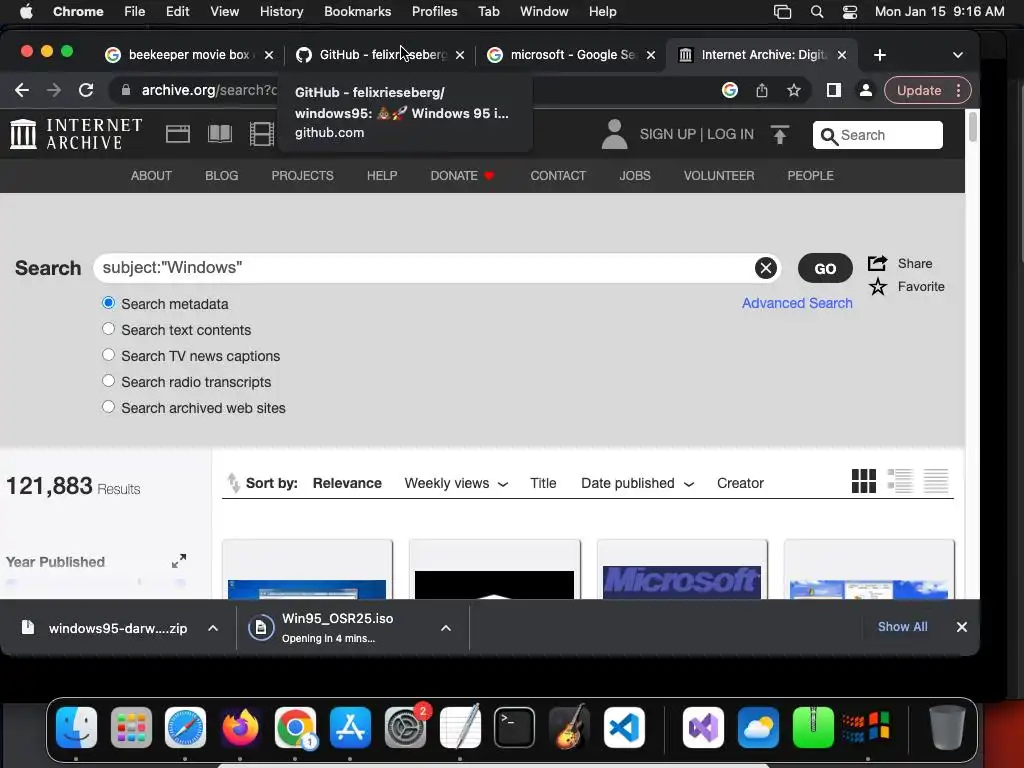Switch to extended list view
The width and height of the screenshot is (1024, 768).
click(900, 481)
